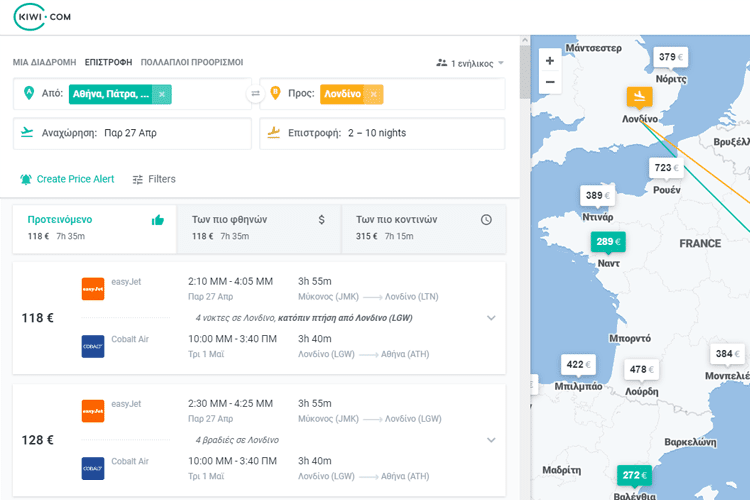Select the 422 € Μπιλμπάο map price
Viewport: 750px width, 500px height.
point(578,365)
